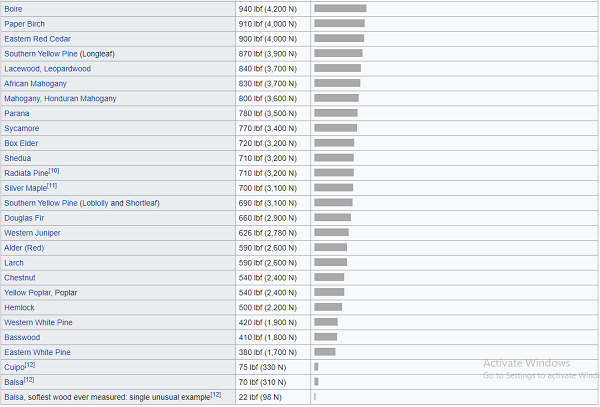Open the Boire wood link
This screenshot has height=407, width=600.
(13, 9)
